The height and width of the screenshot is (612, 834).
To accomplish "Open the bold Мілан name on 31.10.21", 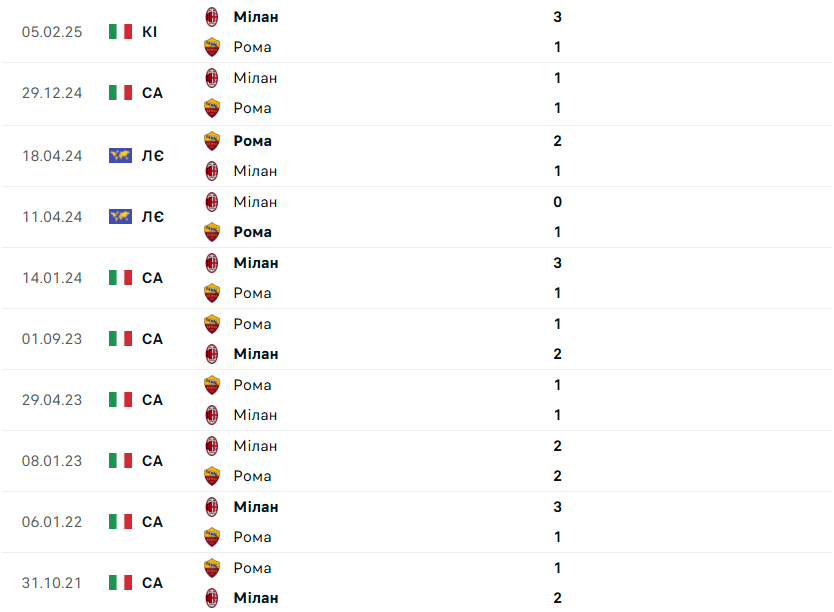I will [x=256, y=598].
